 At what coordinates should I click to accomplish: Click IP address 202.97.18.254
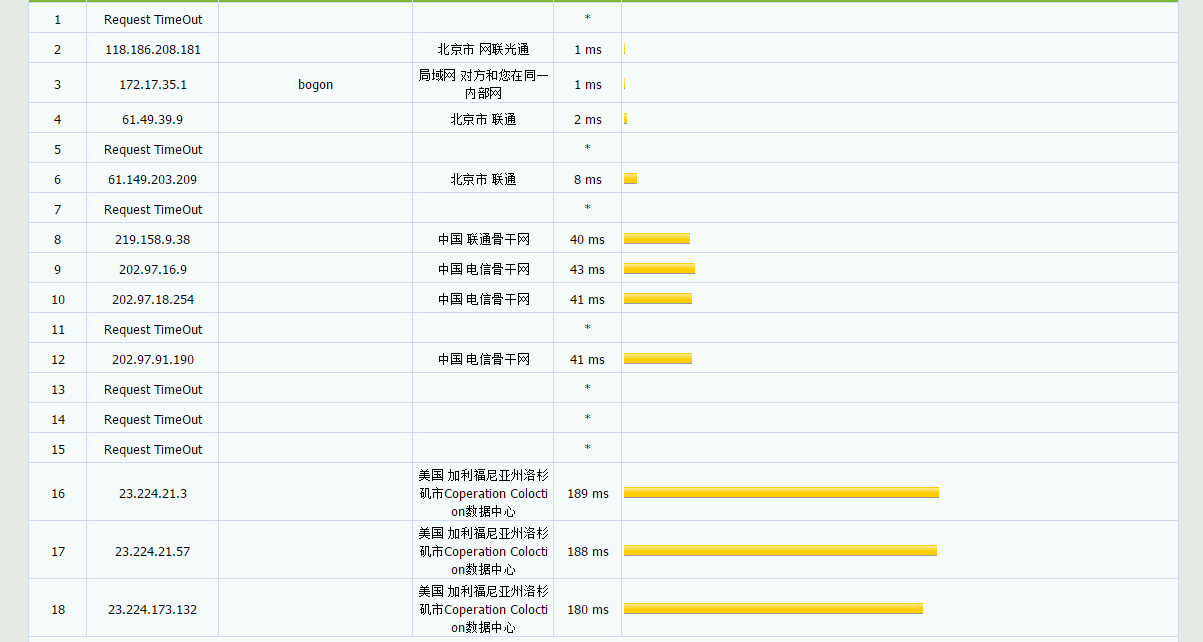point(153,299)
